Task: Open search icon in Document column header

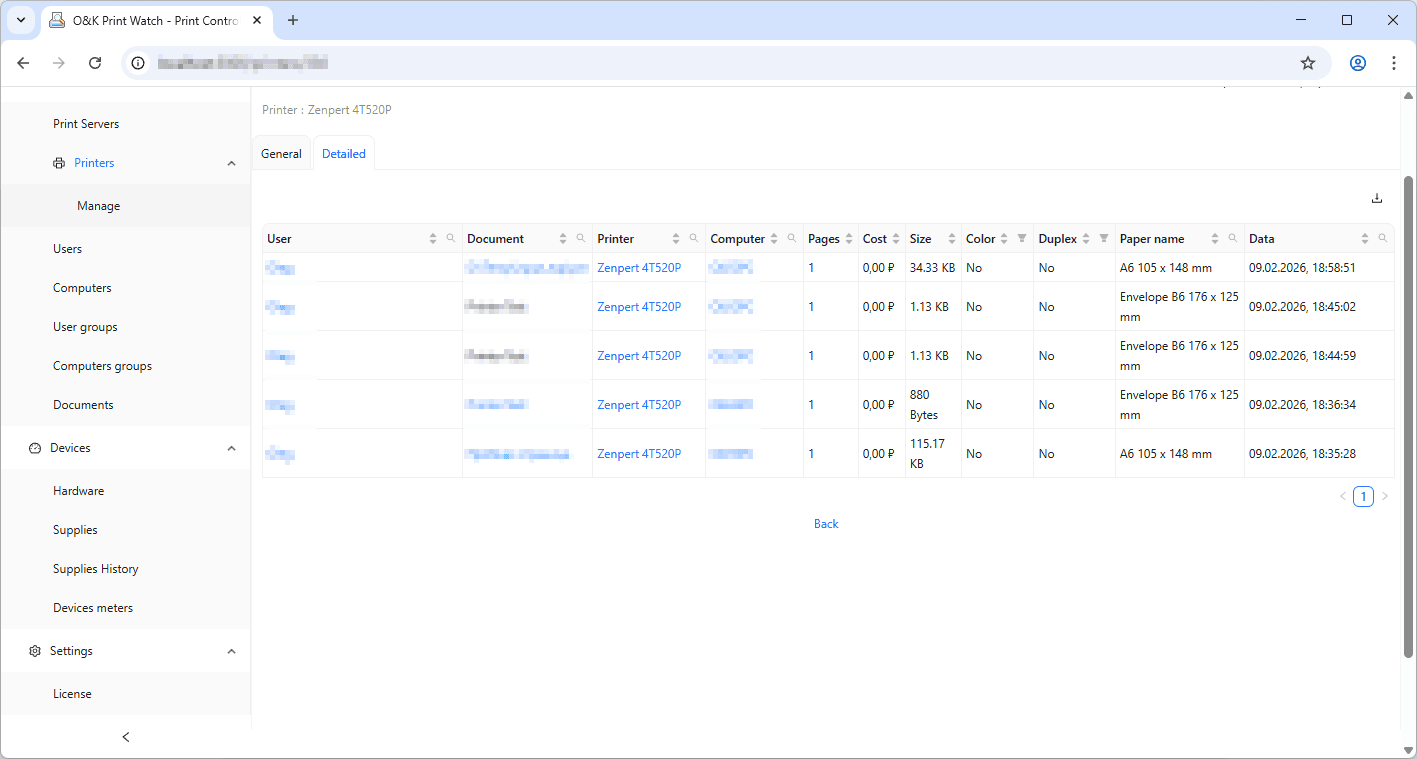Action: 581,238
